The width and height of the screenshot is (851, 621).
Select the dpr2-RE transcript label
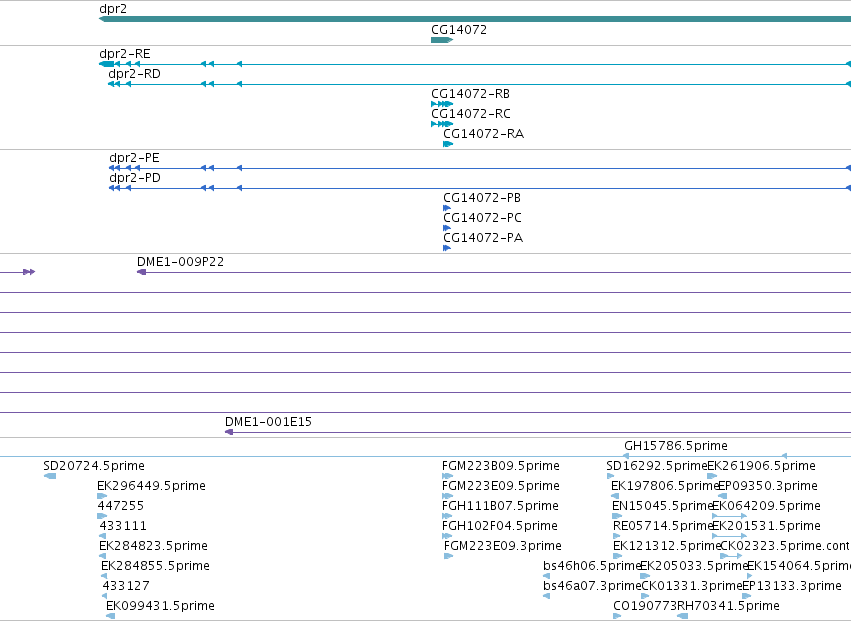coord(125,54)
